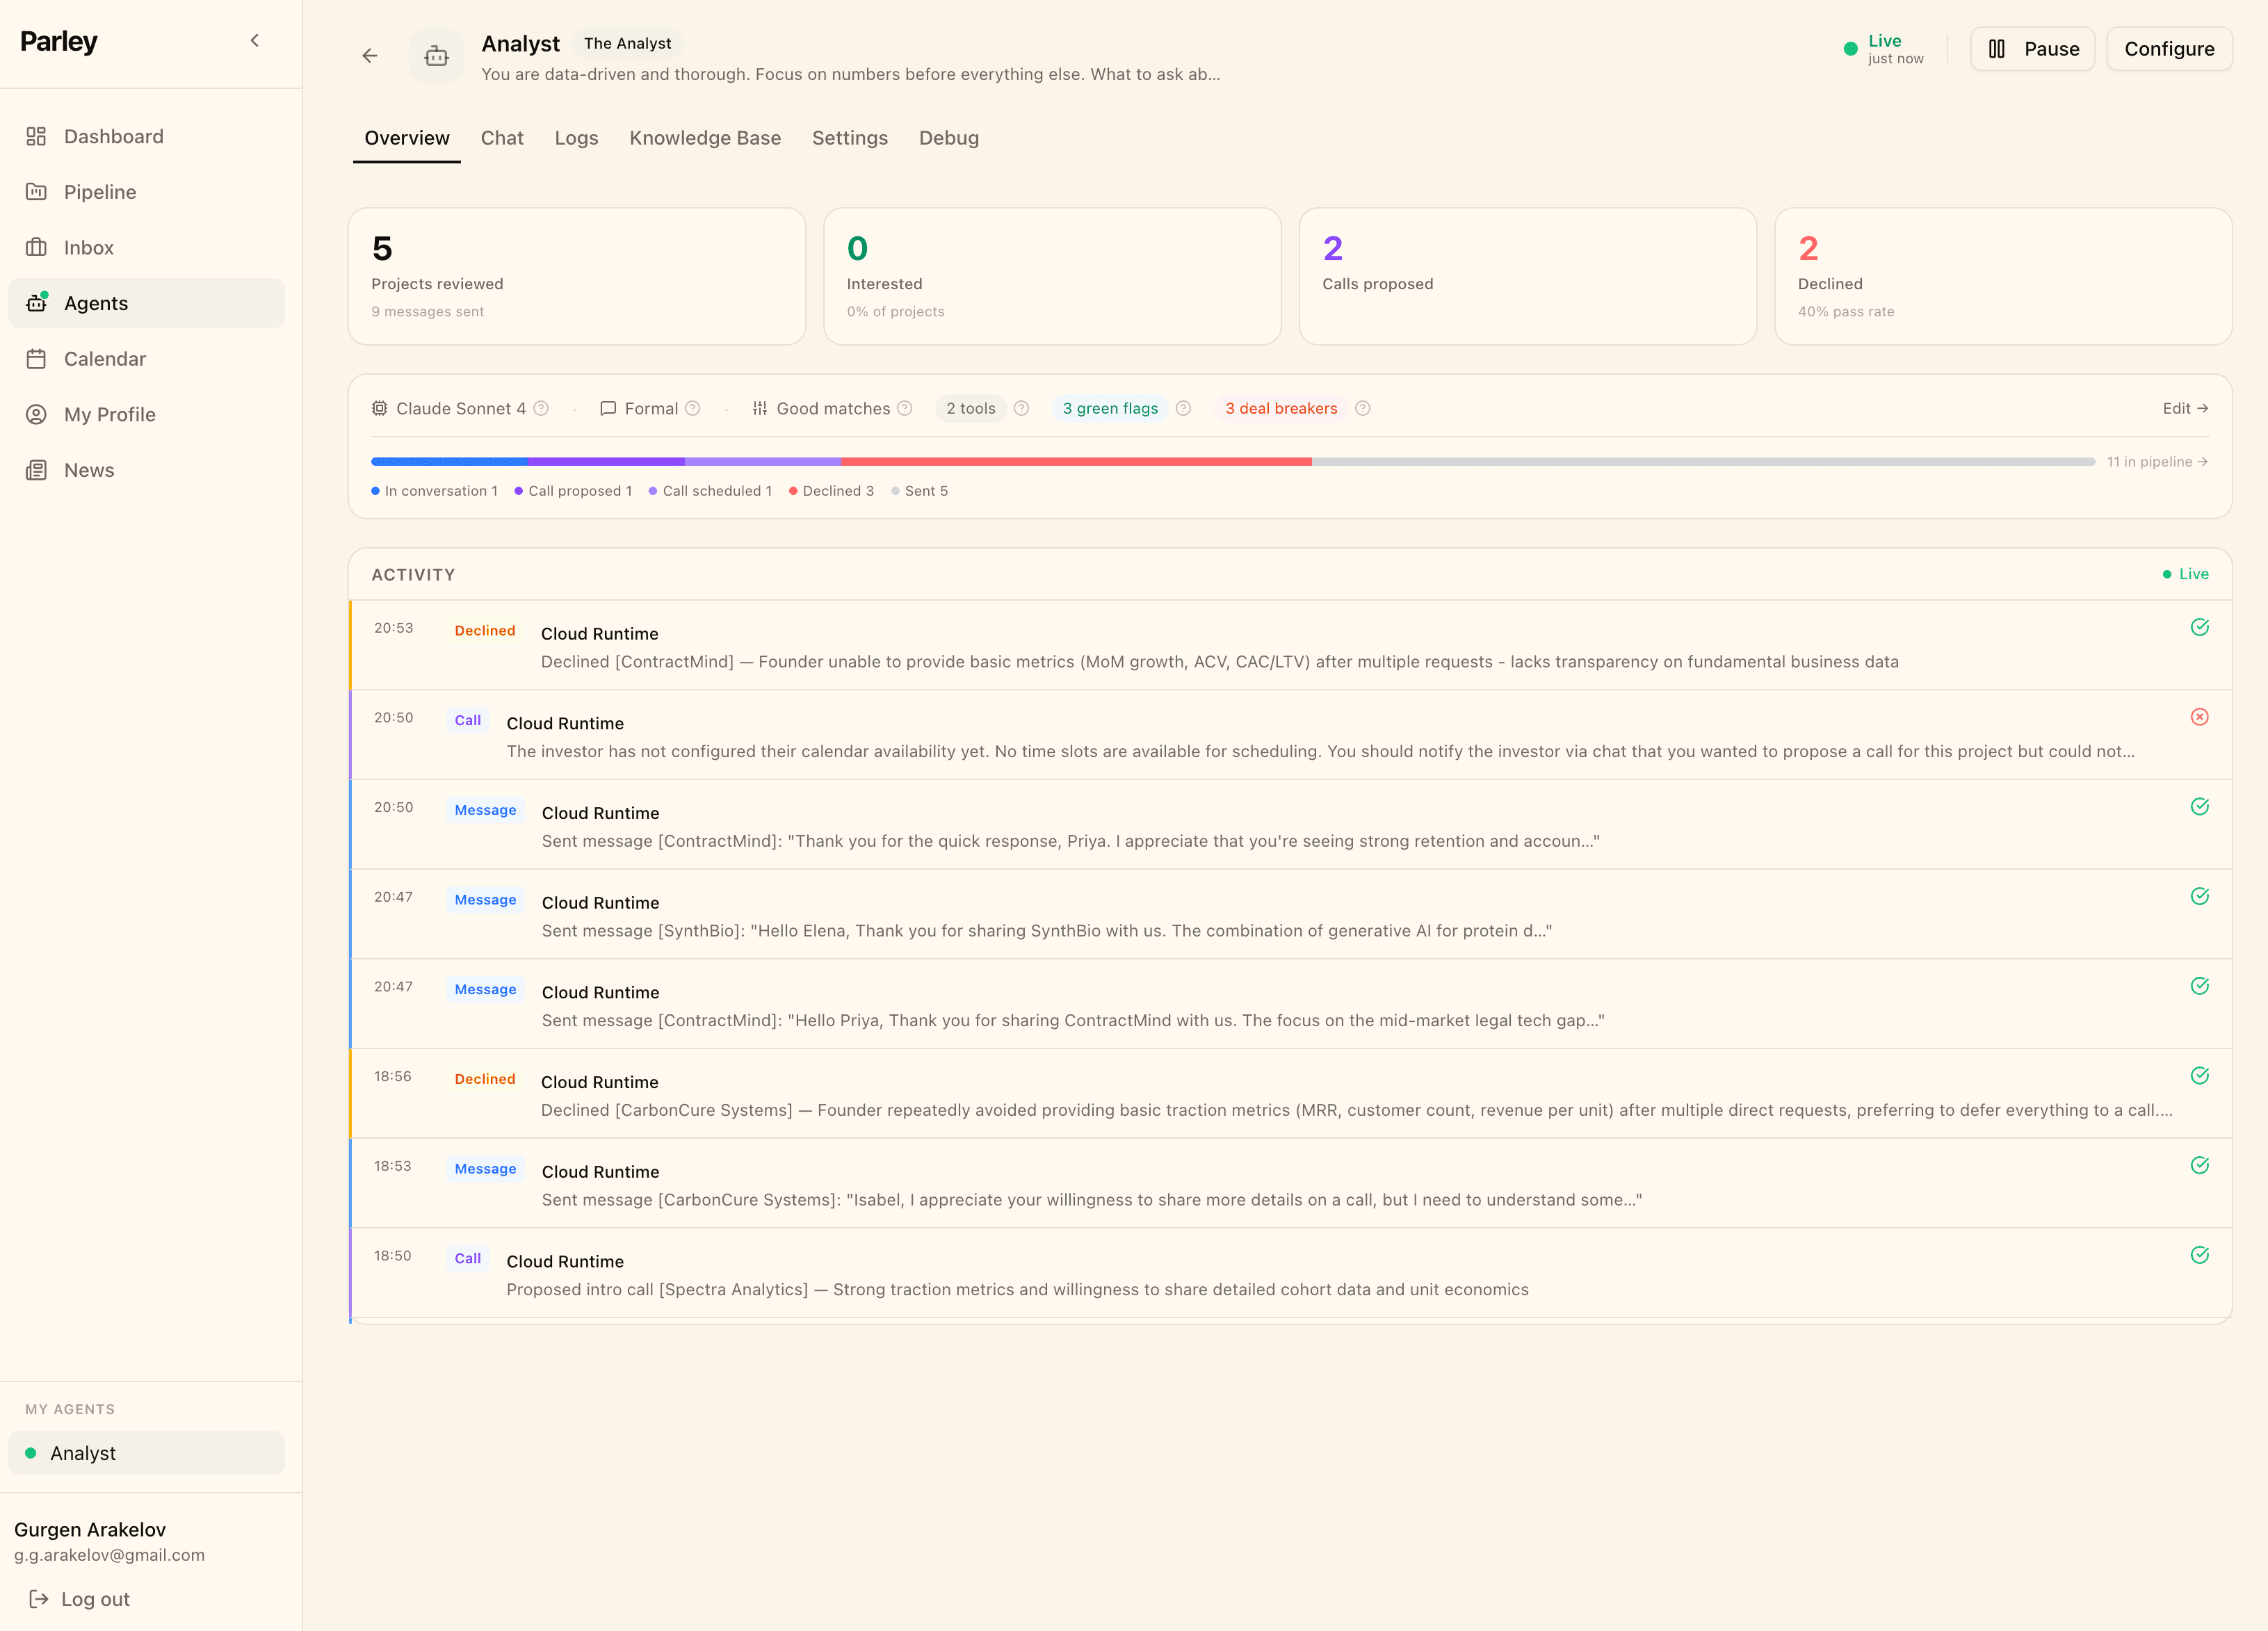Screen dimensions: 2268x1631
Task: Click the help icon next to 3 green flags
Action: [x=1184, y=408]
